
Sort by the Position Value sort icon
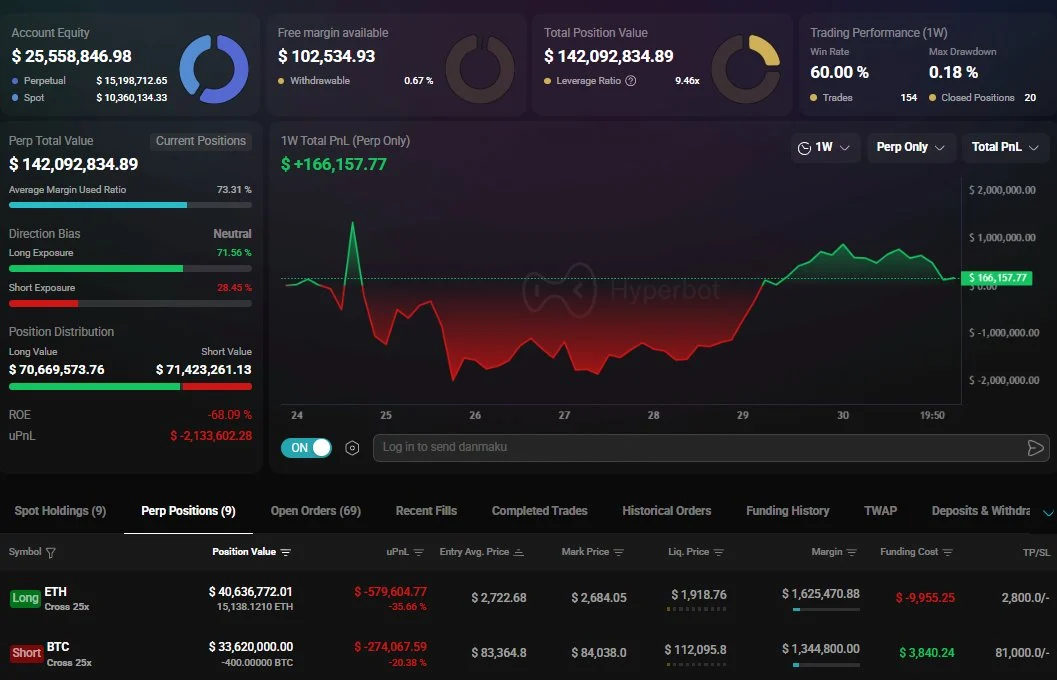[x=286, y=553]
